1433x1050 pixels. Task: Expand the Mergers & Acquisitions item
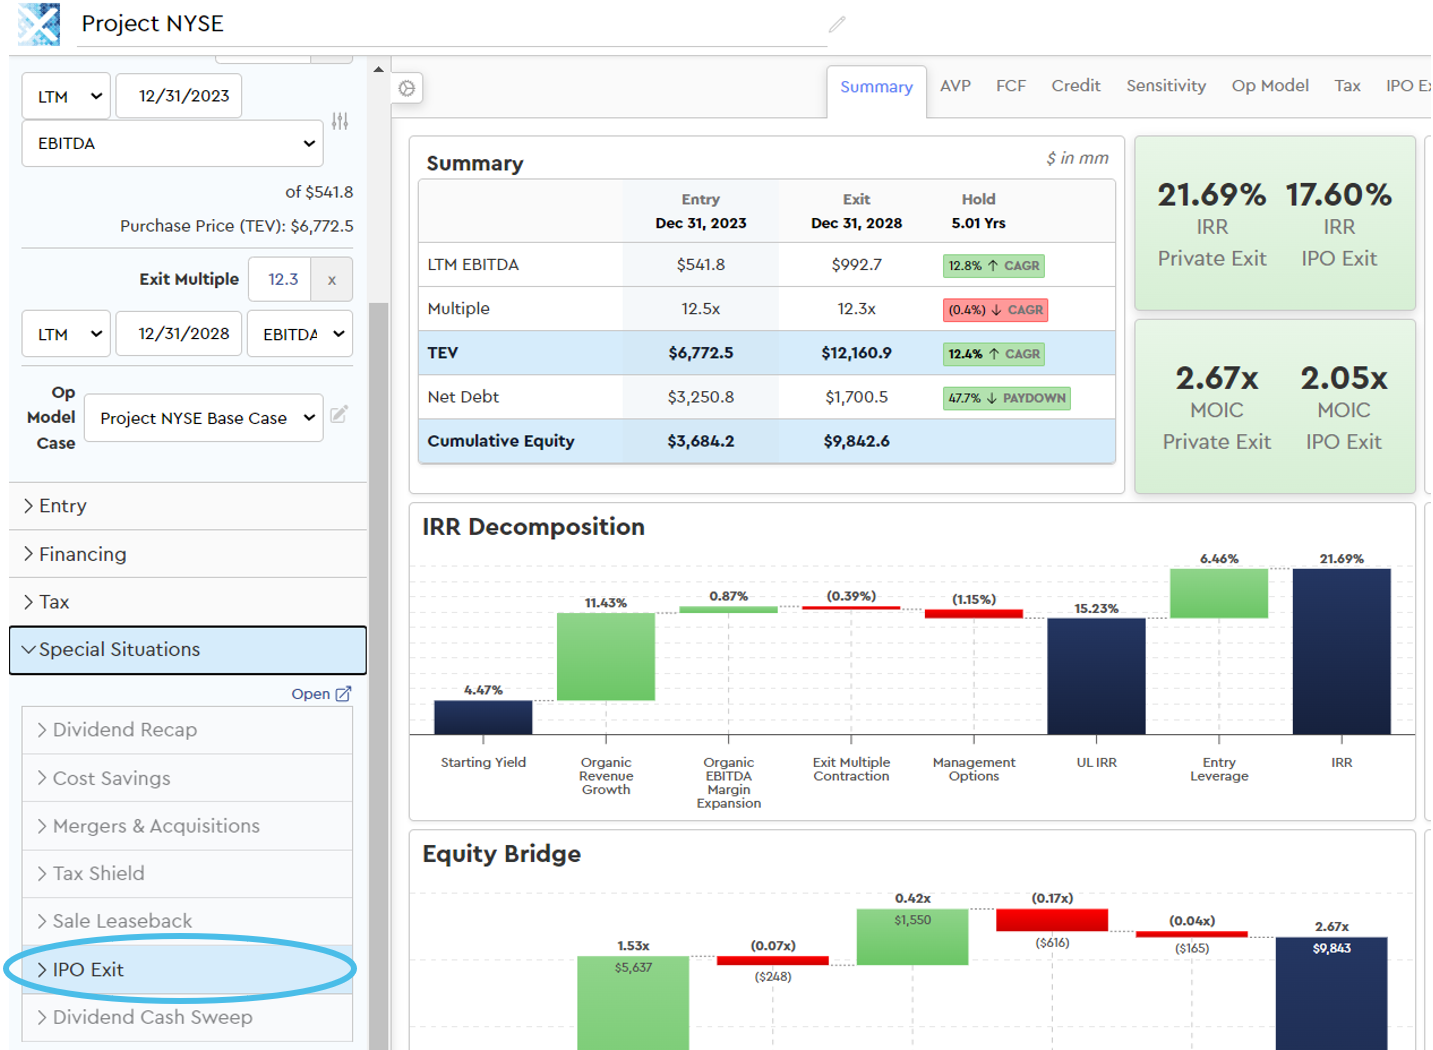coord(187,826)
